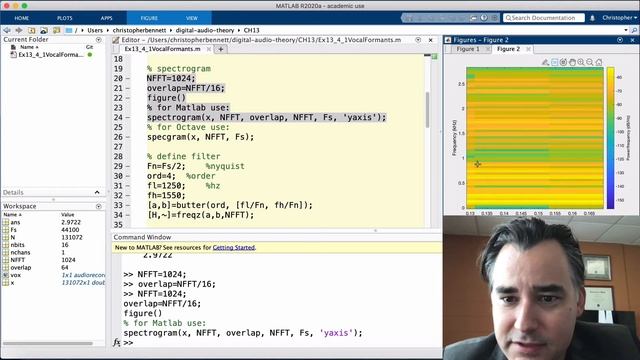The image size is (640, 360).
Task: Expand breadcrumb arrow before CH13
Action: coord(239,30)
